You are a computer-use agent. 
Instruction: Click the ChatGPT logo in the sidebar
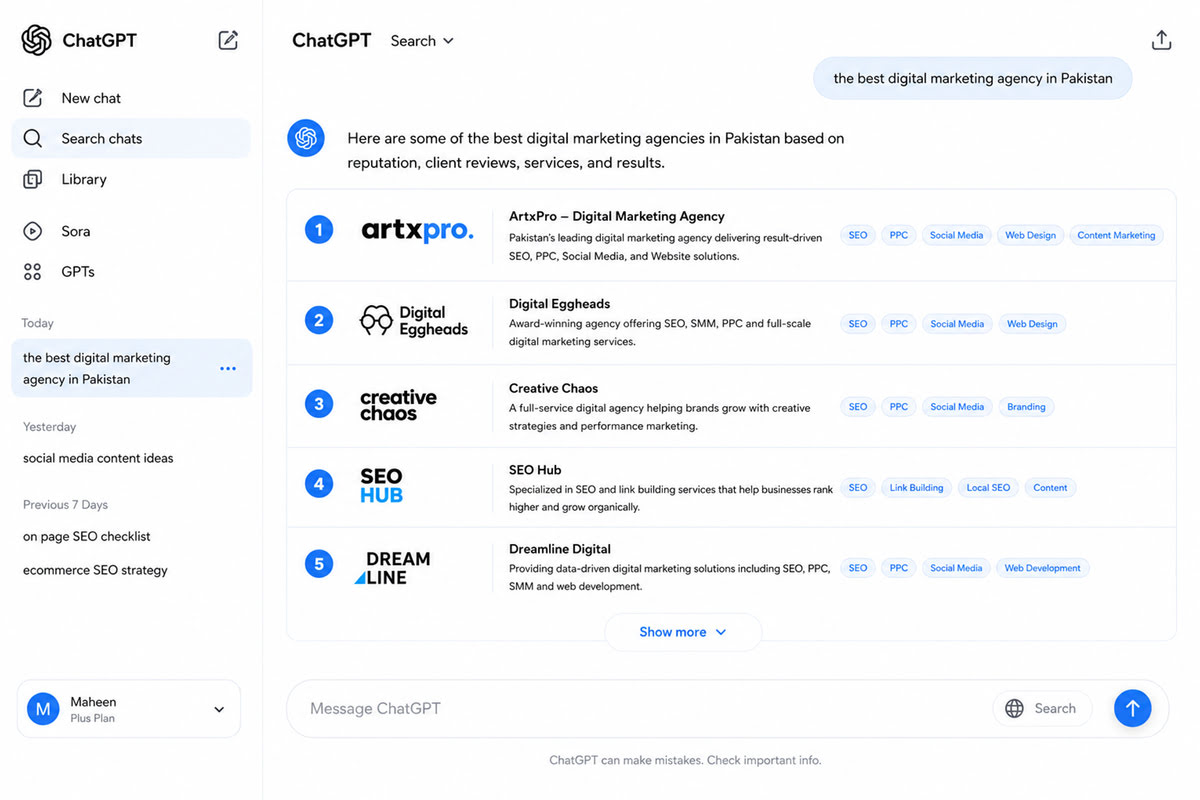click(36, 40)
